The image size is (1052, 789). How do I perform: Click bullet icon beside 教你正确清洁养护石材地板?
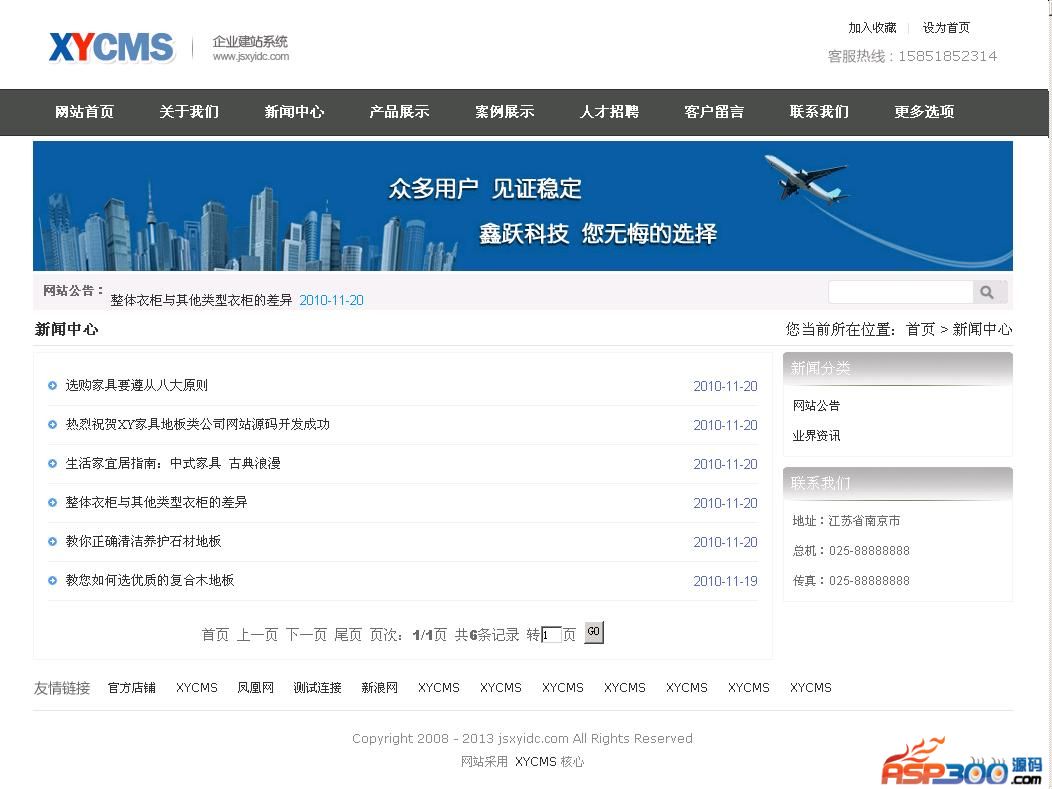click(52, 542)
